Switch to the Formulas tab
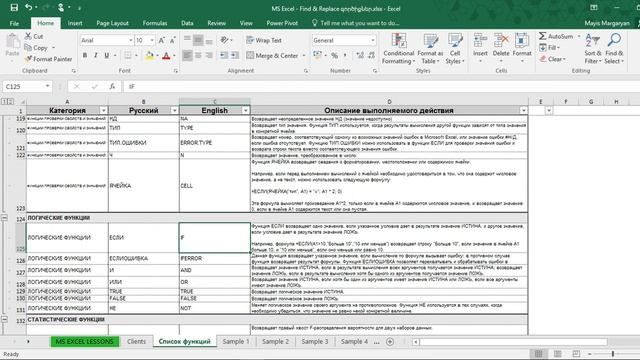The width and height of the screenshot is (640, 360). coord(155,23)
